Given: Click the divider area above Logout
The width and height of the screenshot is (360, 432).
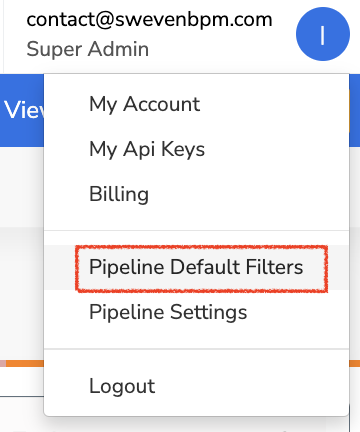Looking at the screenshot, I should 197,349.
